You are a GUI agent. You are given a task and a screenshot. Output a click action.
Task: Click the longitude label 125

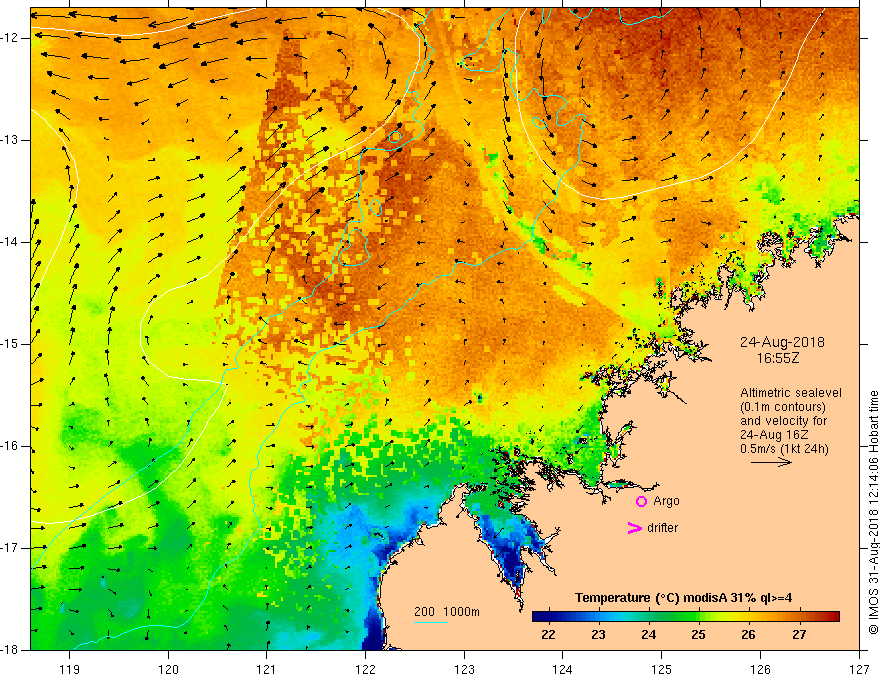coord(662,669)
